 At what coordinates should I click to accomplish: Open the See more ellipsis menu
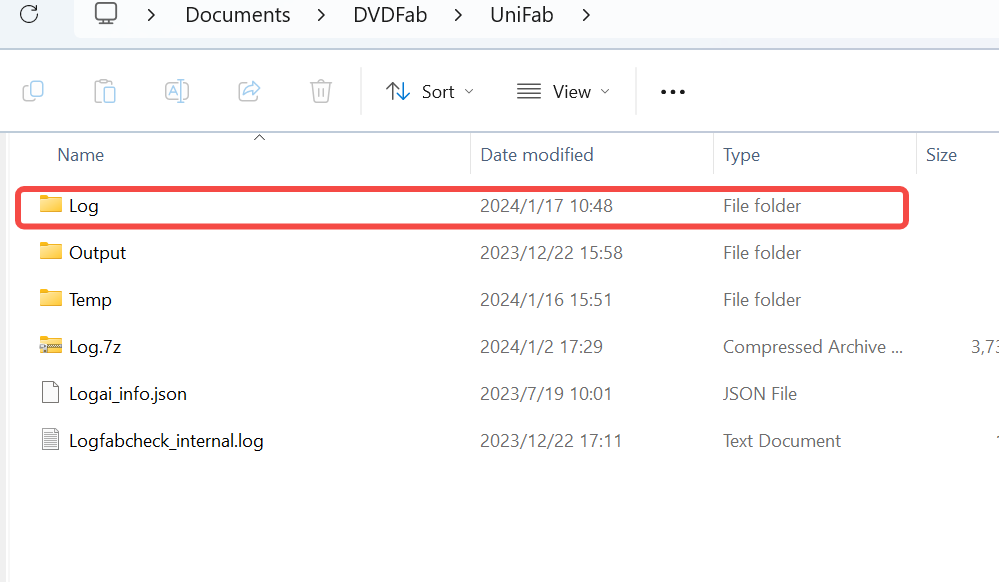(673, 92)
